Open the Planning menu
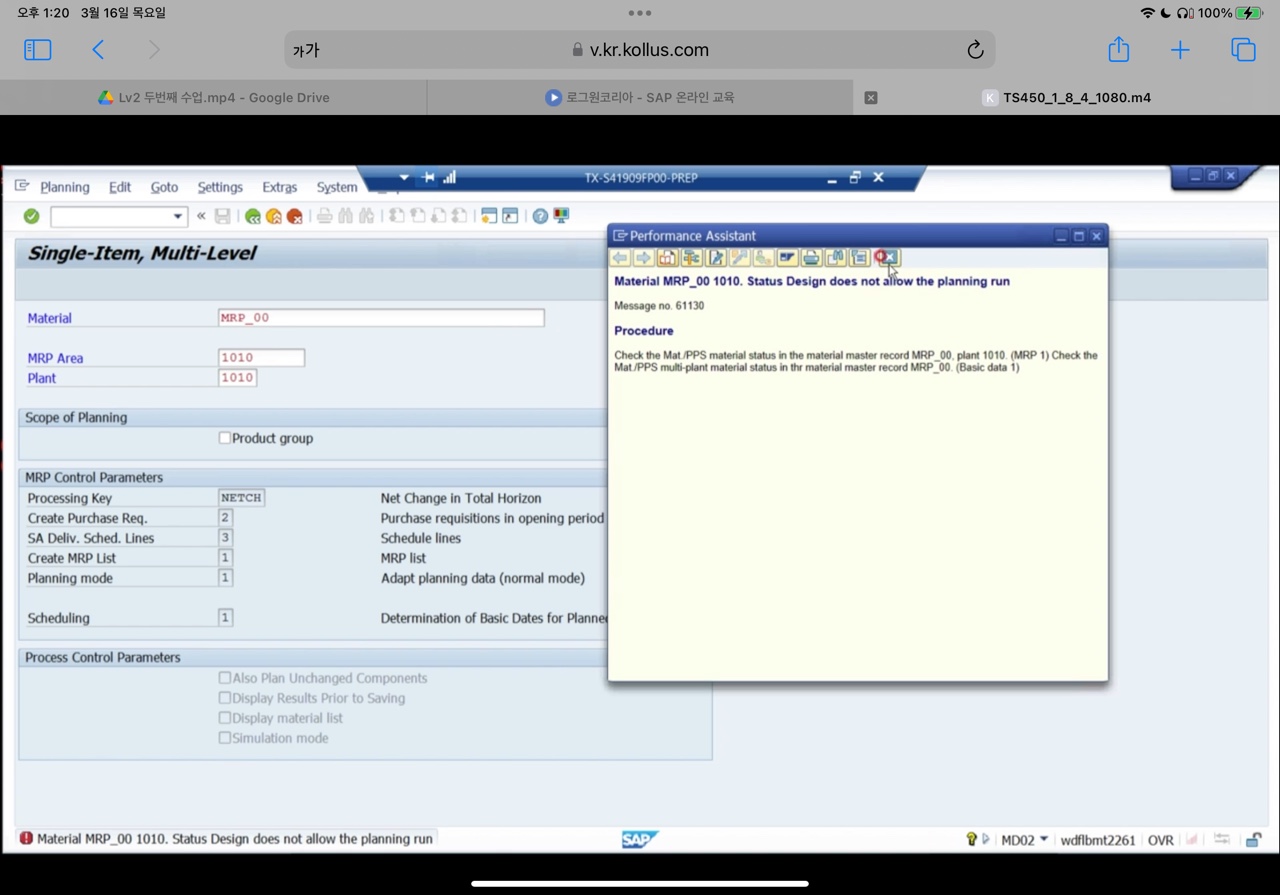The image size is (1280, 895). click(65, 187)
